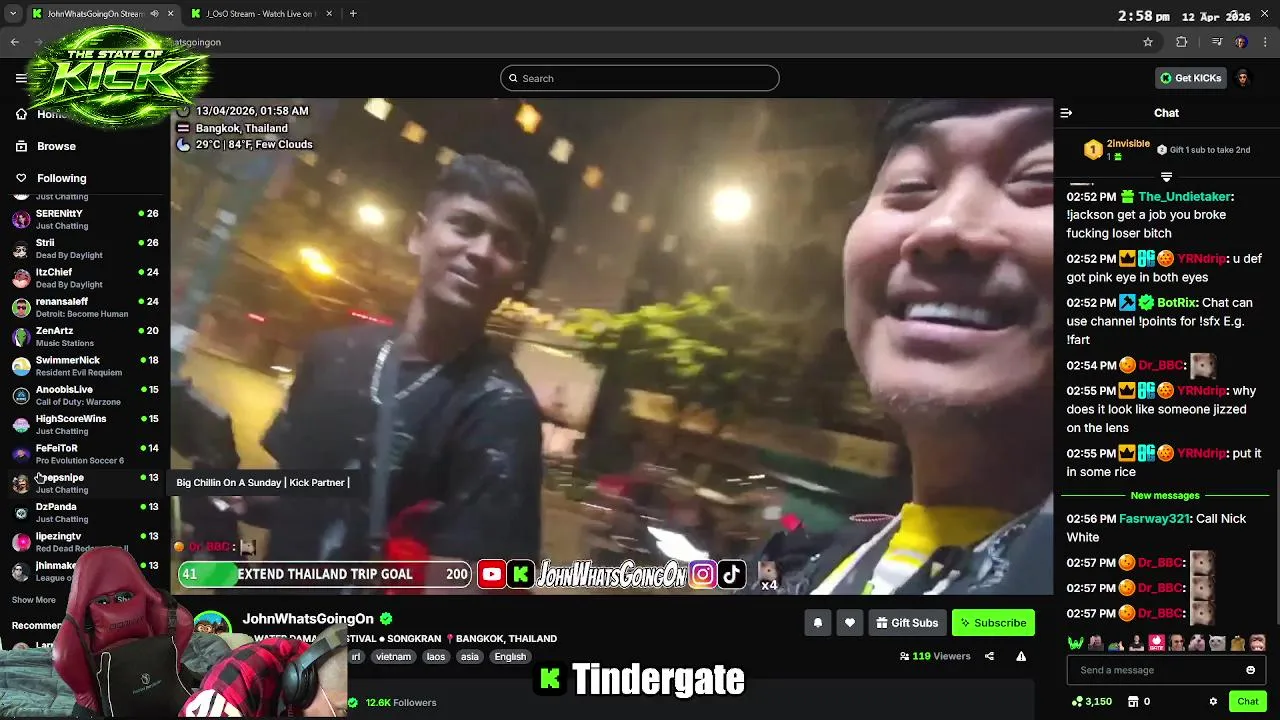1280x720 pixels.
Task: Focus the Kick search field
Action: tap(640, 78)
